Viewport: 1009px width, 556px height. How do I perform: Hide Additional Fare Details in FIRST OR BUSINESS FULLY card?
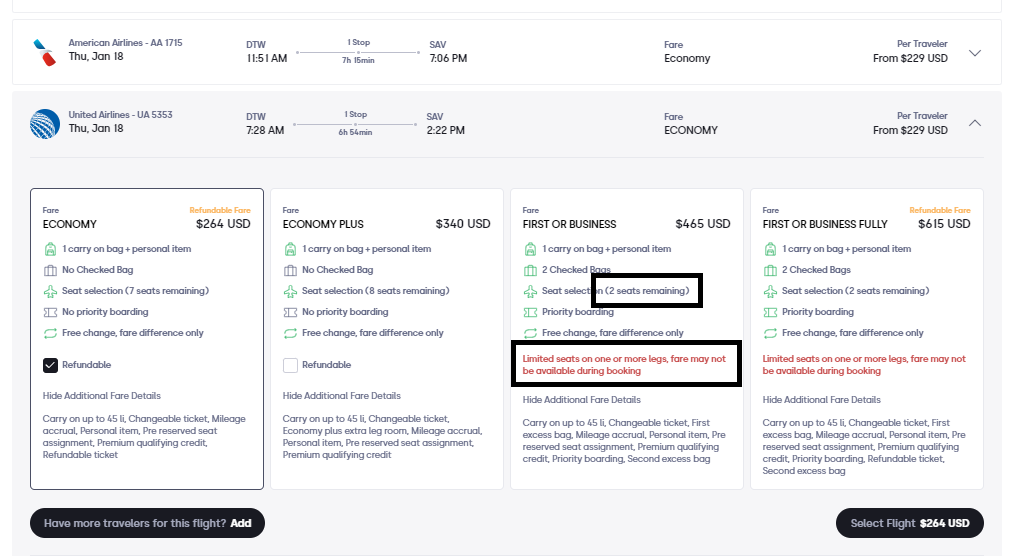click(822, 400)
